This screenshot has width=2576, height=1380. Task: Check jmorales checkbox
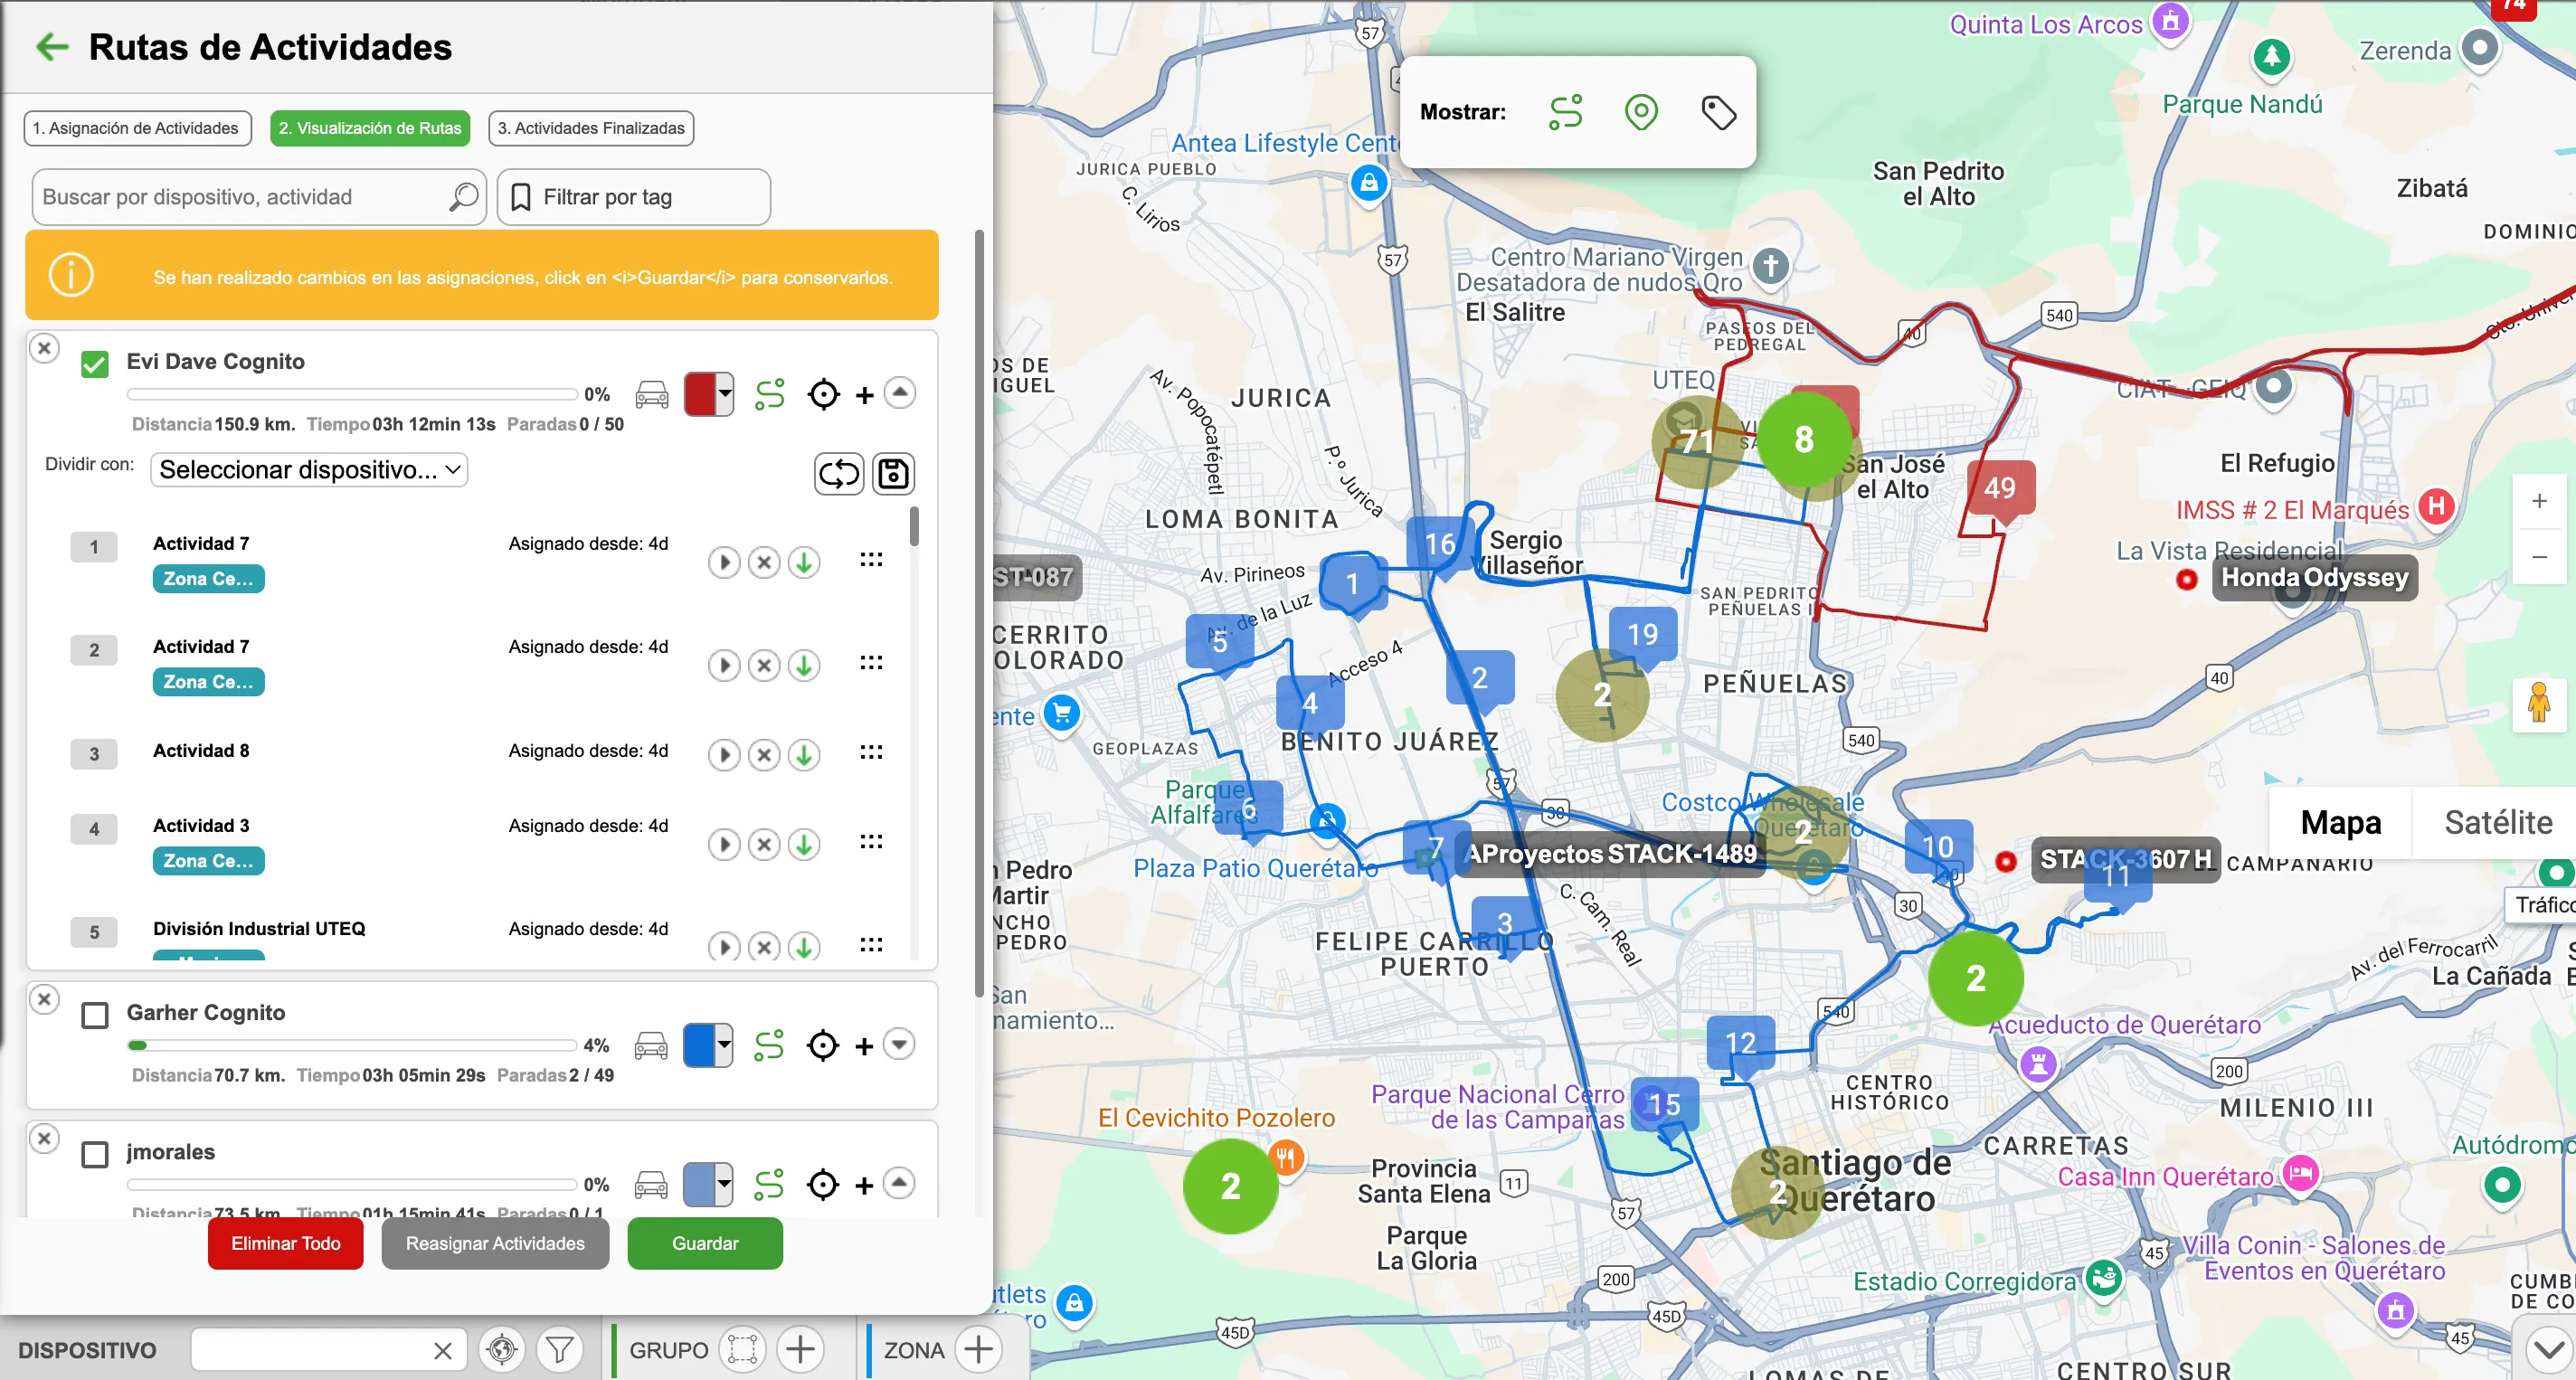pos(95,1154)
